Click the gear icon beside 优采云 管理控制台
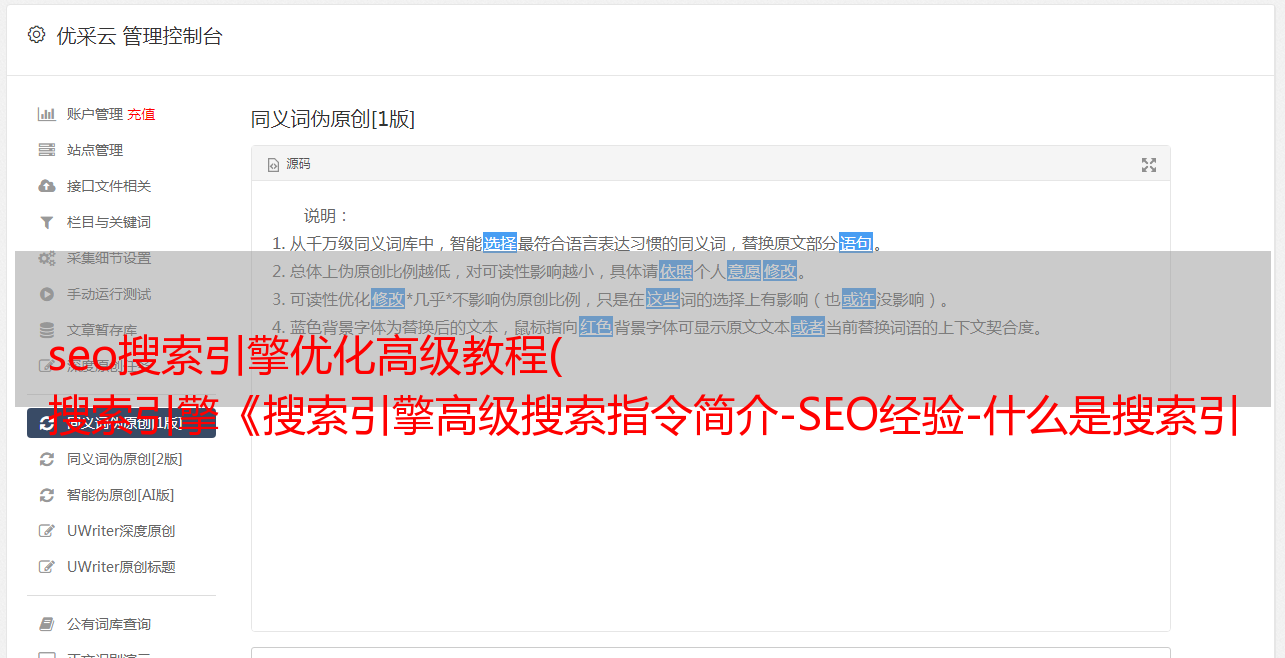 click(37, 35)
